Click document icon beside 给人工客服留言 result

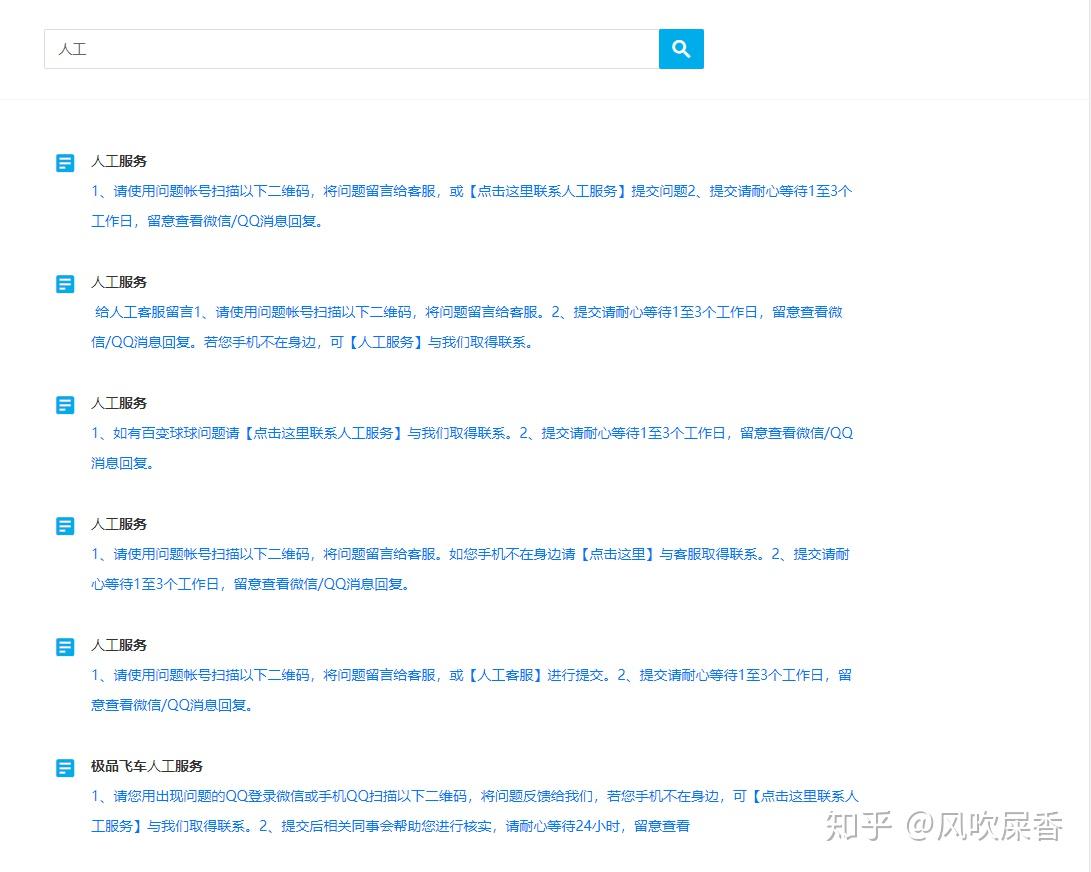[x=65, y=284]
